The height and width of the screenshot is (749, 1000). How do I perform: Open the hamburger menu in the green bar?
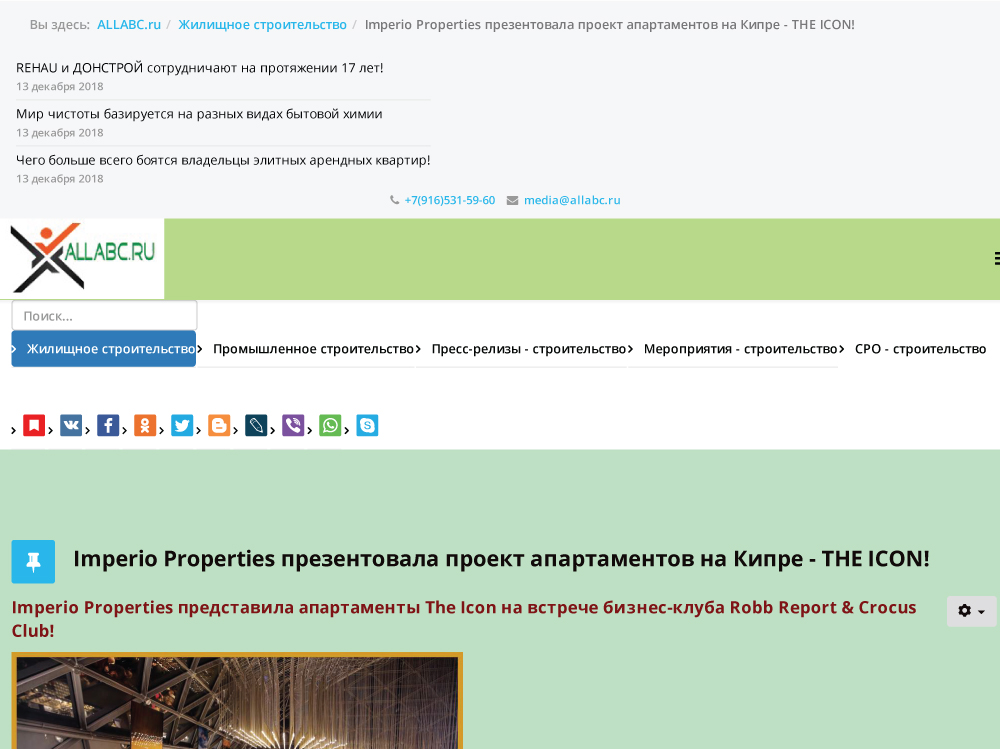(996, 258)
